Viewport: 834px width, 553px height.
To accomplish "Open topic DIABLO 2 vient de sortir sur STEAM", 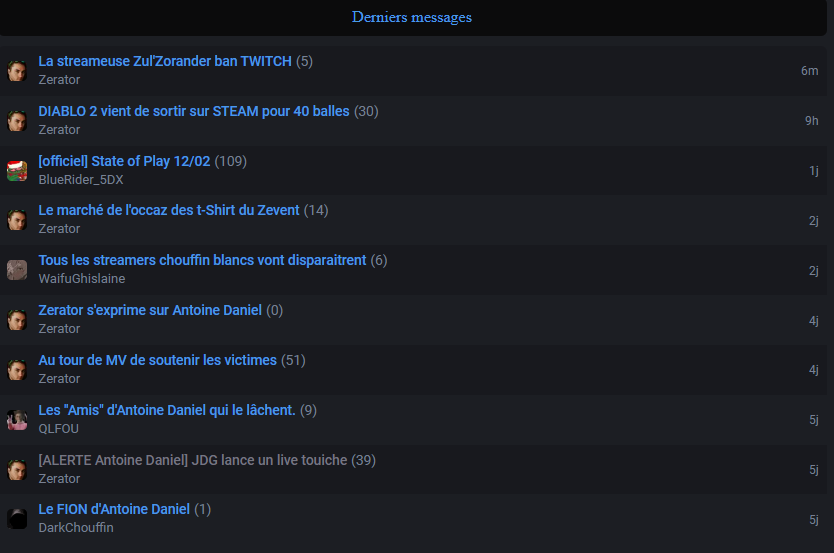I will pos(194,111).
